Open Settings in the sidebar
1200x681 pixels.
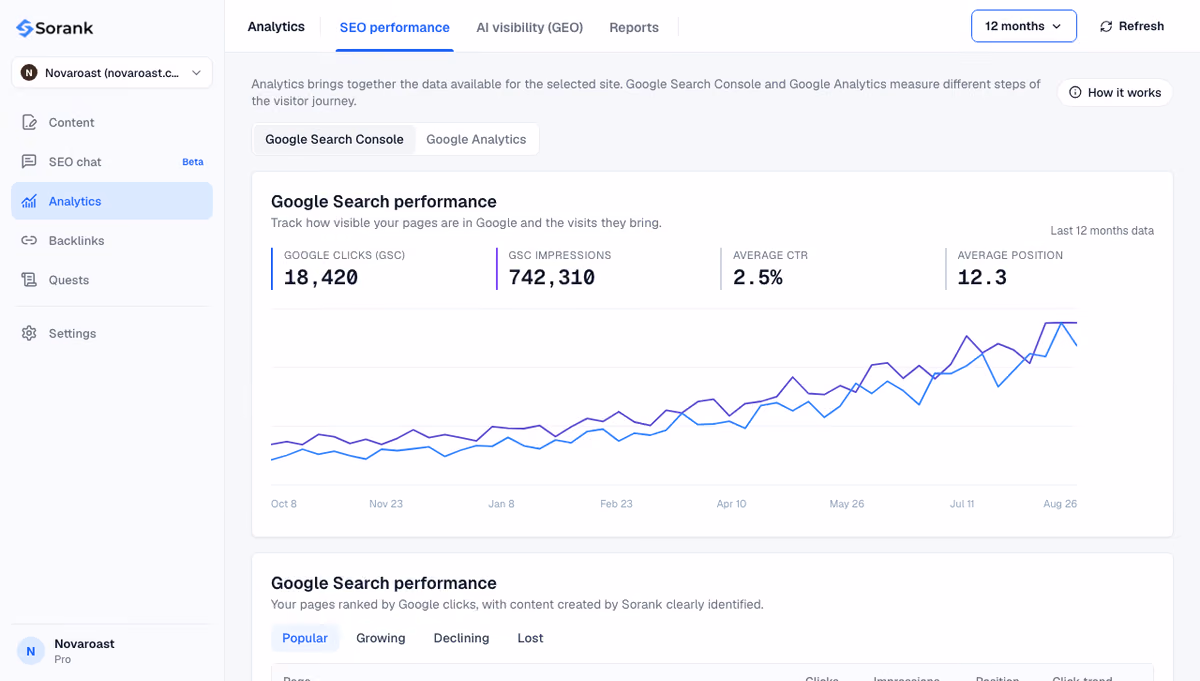coord(112,333)
